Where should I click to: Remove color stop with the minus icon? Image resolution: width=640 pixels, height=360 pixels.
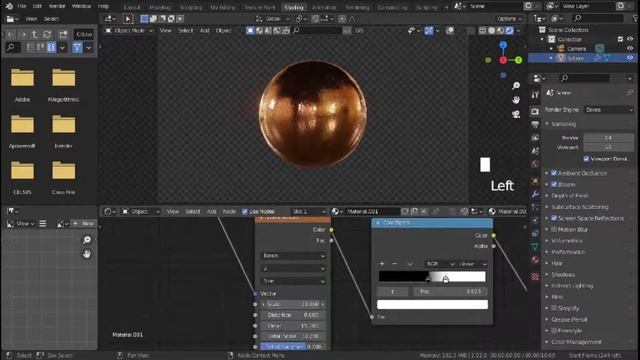pos(395,264)
